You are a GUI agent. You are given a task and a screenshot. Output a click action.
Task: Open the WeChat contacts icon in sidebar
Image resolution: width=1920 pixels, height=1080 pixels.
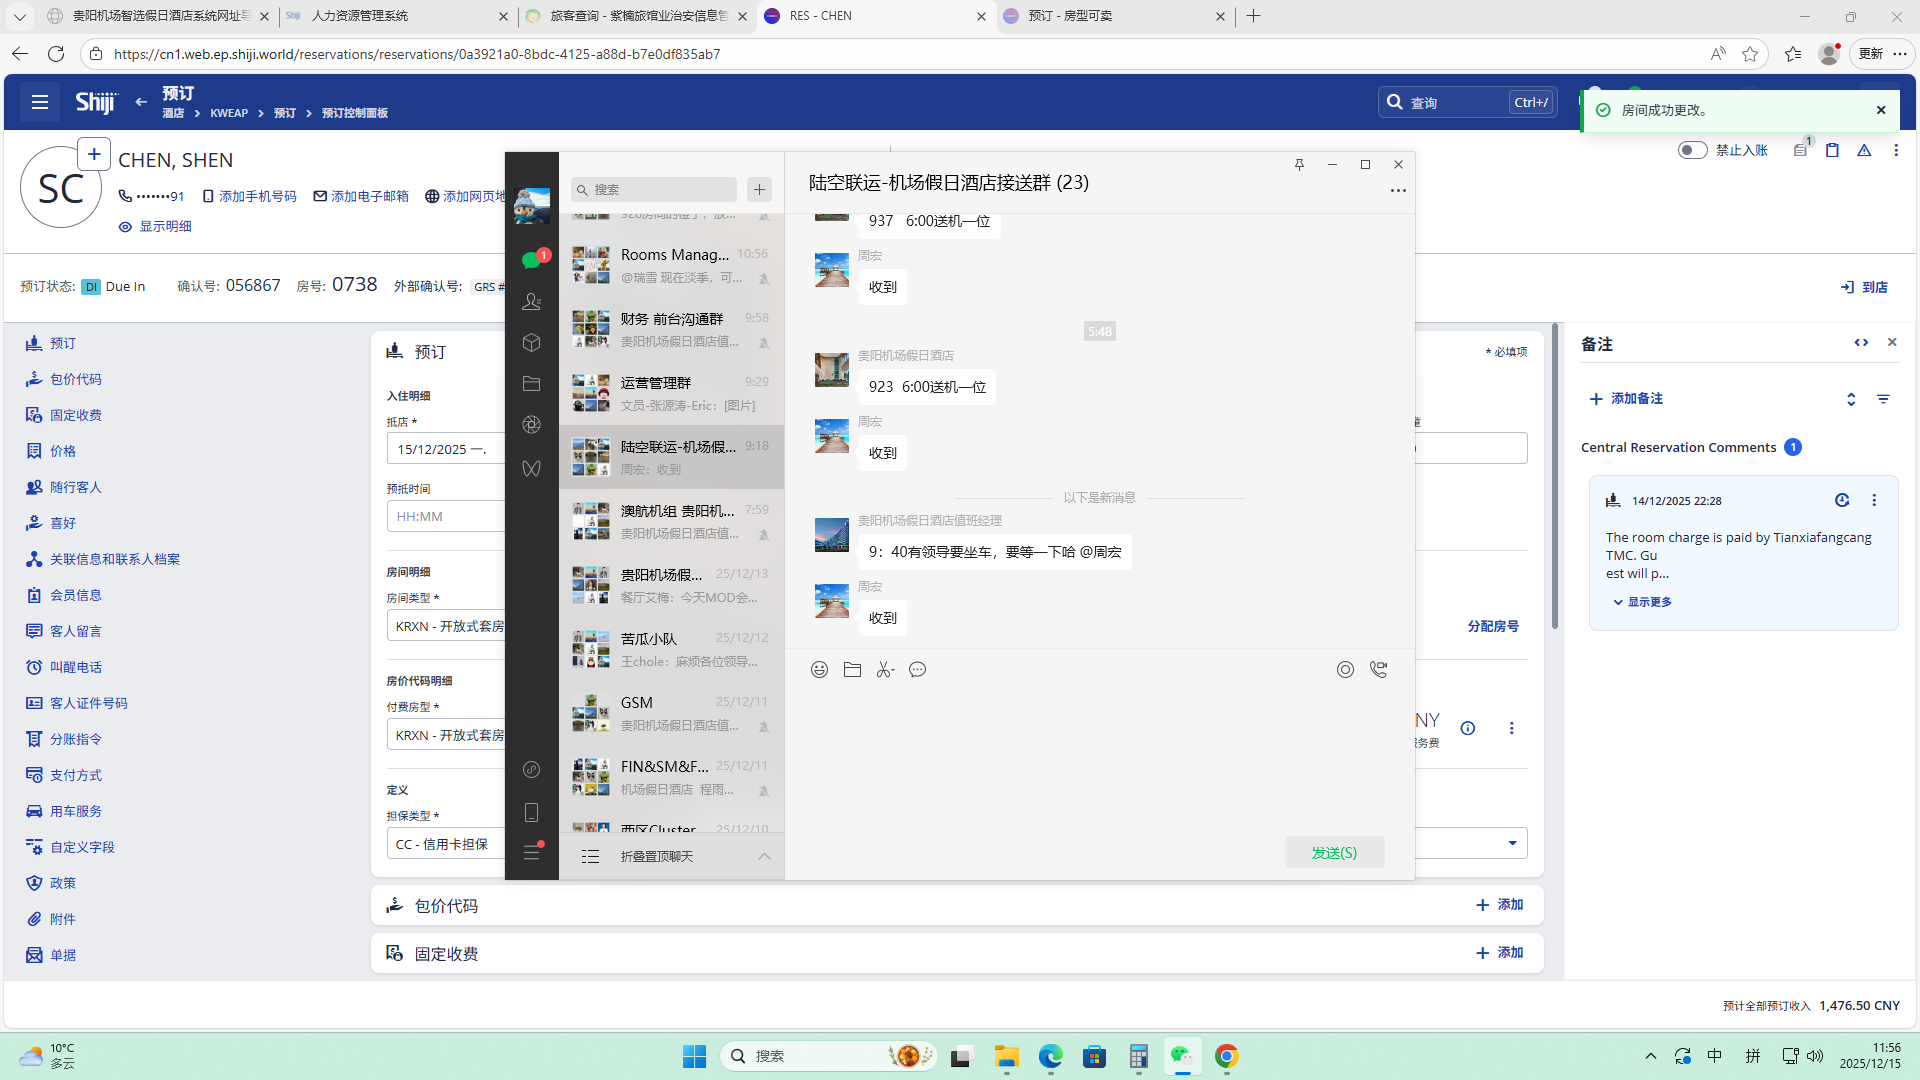tap(531, 301)
